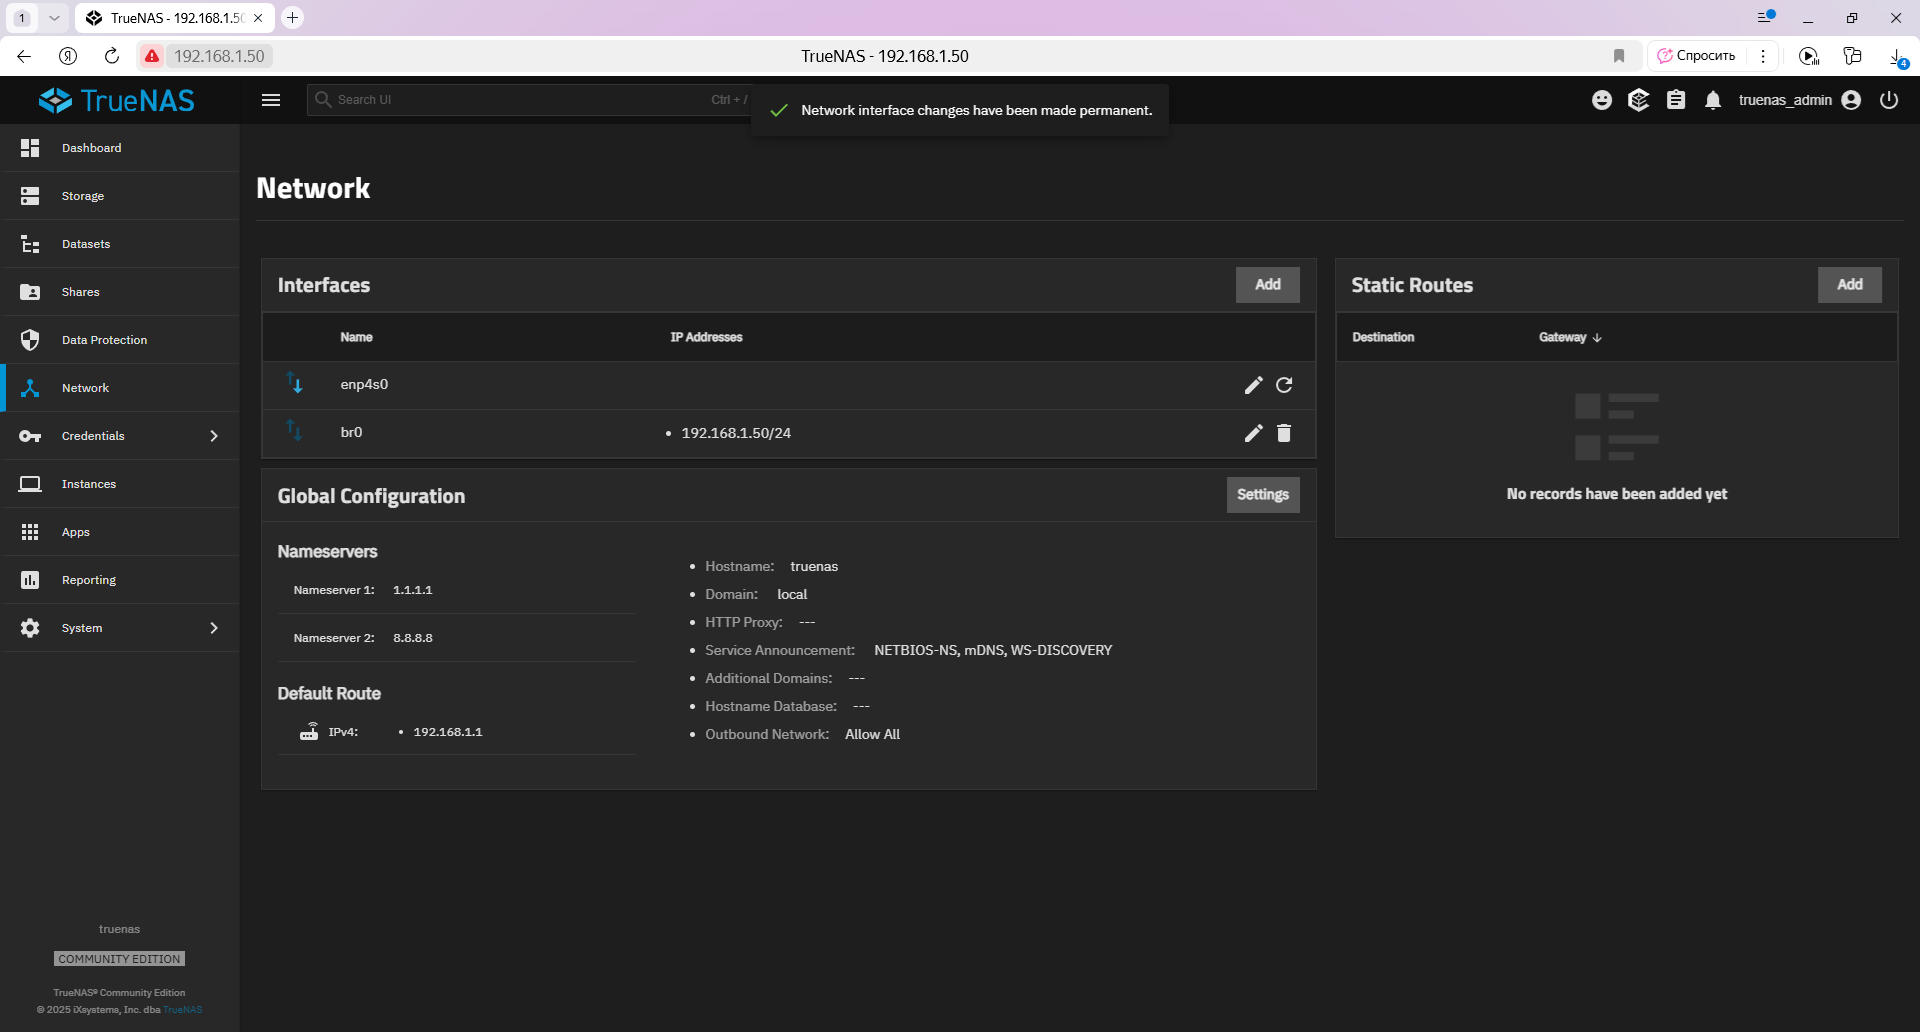Open browser downloads icon
1920x1032 pixels.
tap(1897, 57)
